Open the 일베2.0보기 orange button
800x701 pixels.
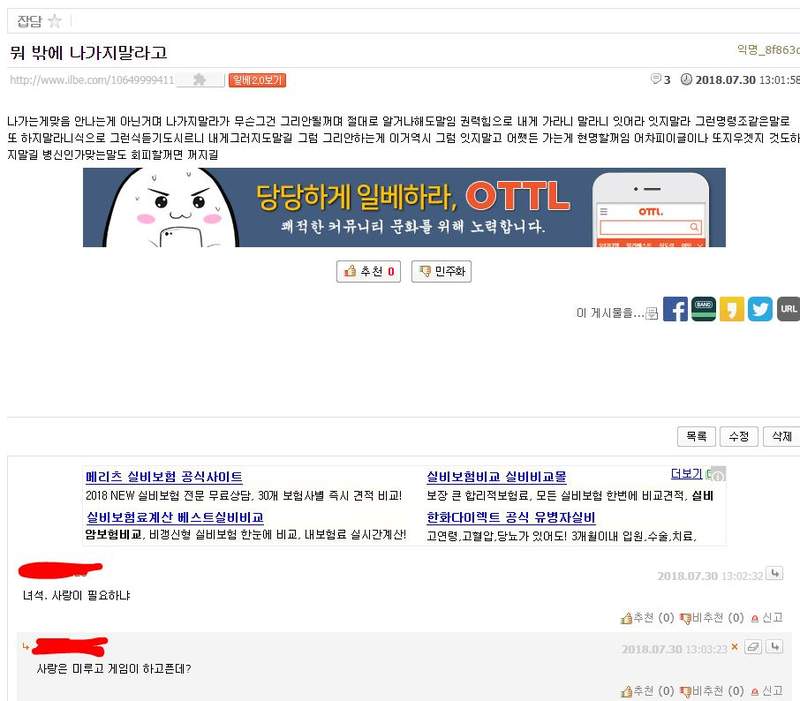tap(257, 80)
